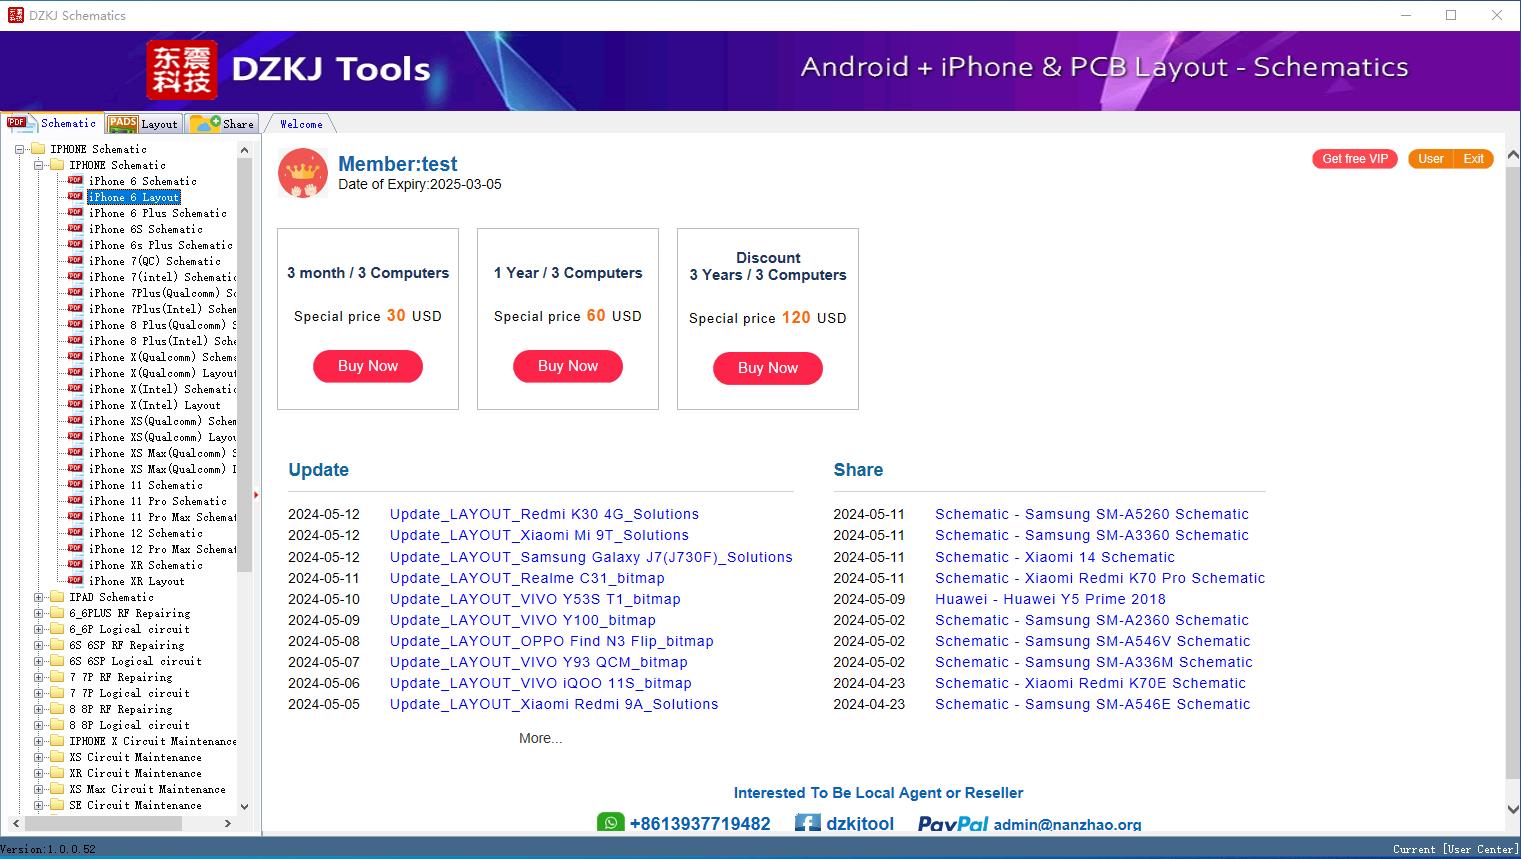This screenshot has width=1521, height=859.
Task: Click the PDF icon beside iPhone 6S Schematic
Action: (75, 229)
